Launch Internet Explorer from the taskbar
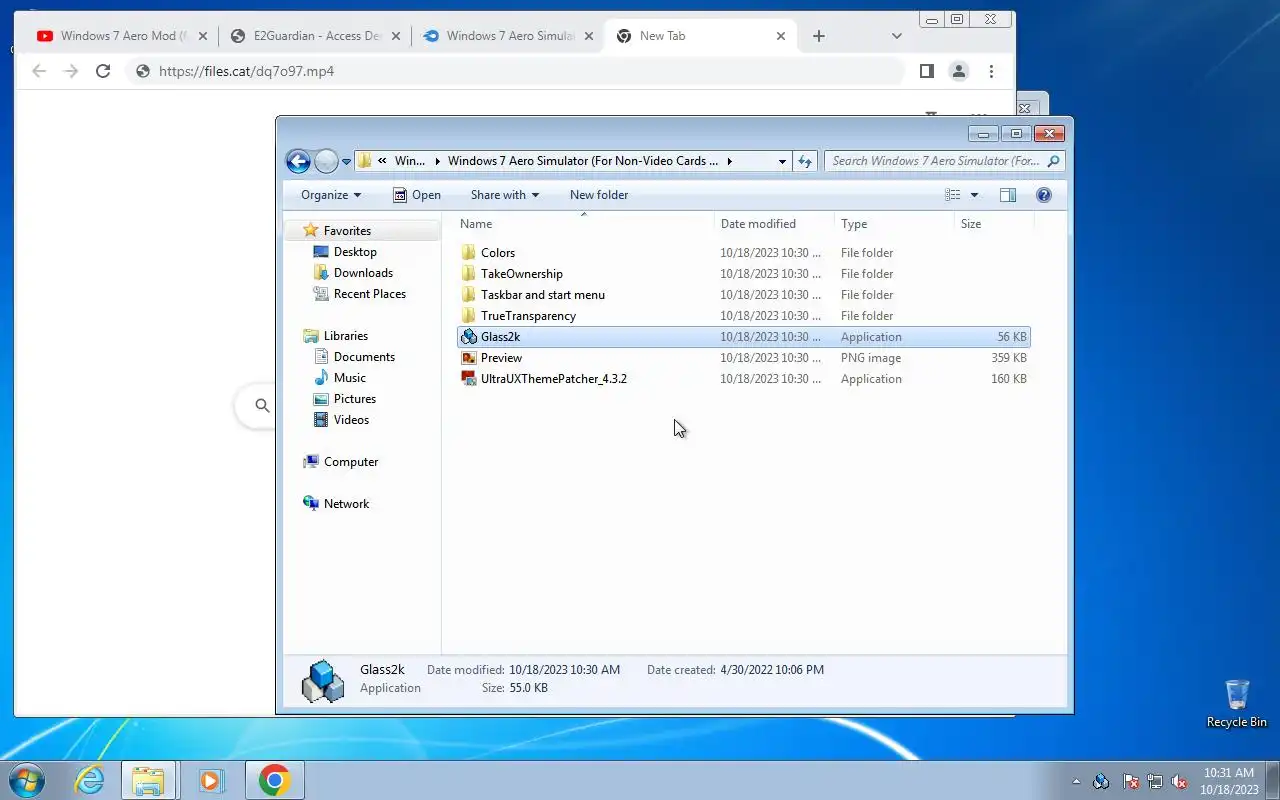Image resolution: width=1280 pixels, height=800 pixels. click(x=89, y=780)
